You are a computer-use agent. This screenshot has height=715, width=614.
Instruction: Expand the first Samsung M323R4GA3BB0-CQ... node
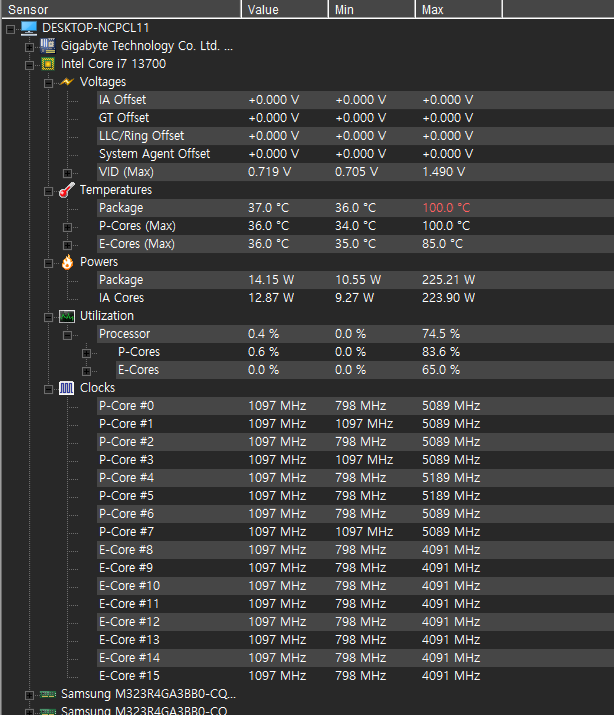(x=29, y=695)
